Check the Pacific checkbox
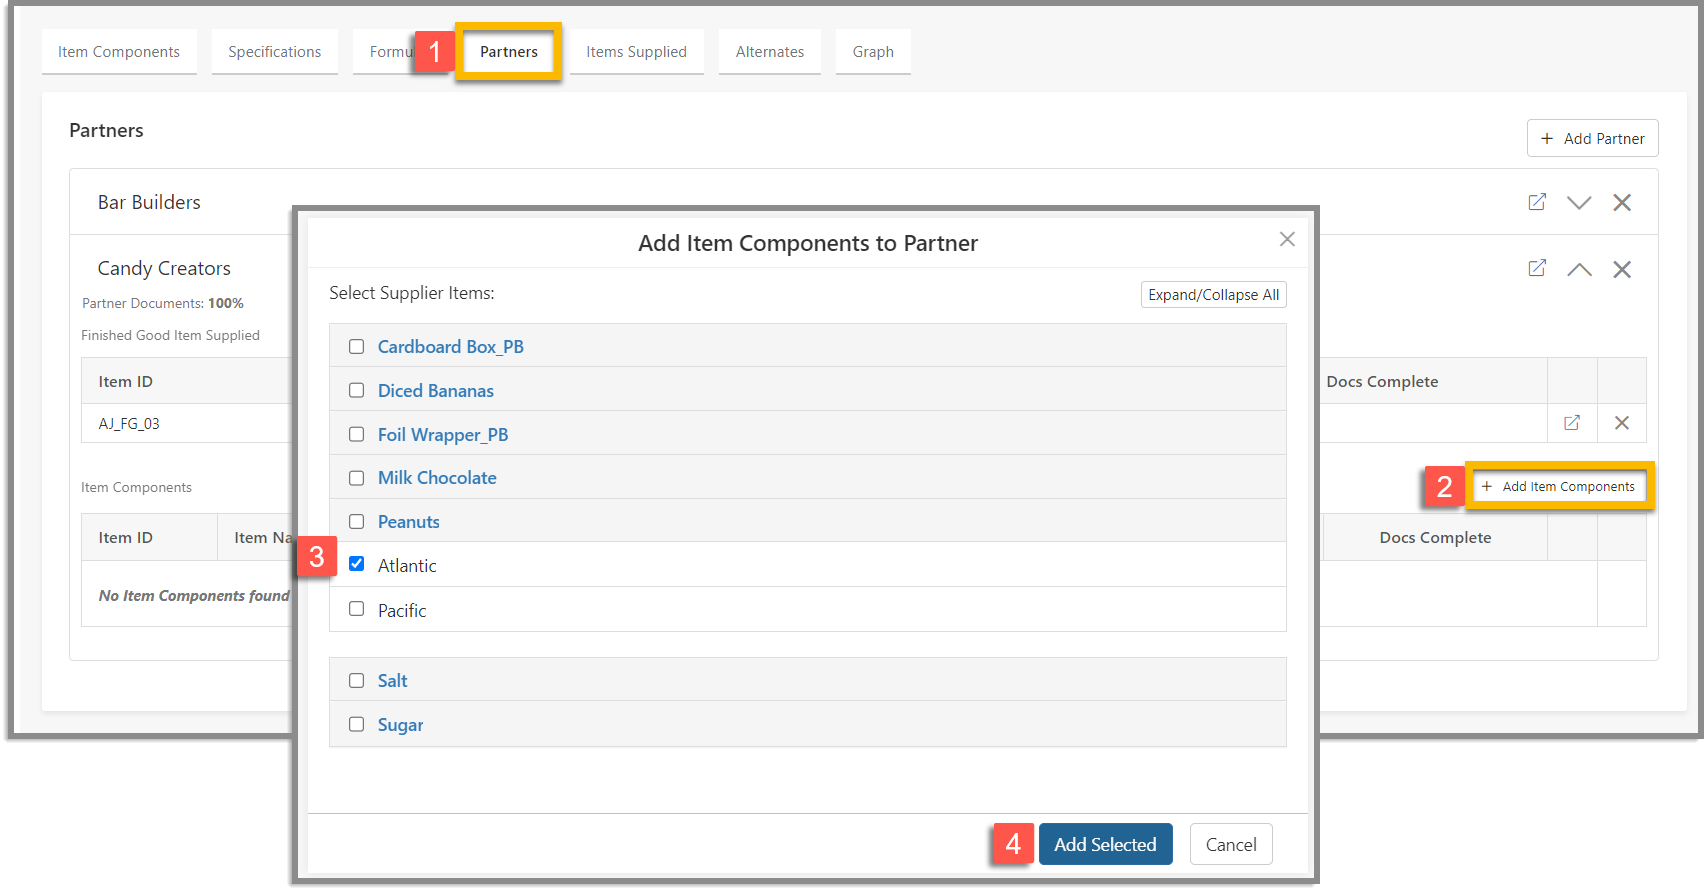The image size is (1704, 892). tap(356, 609)
